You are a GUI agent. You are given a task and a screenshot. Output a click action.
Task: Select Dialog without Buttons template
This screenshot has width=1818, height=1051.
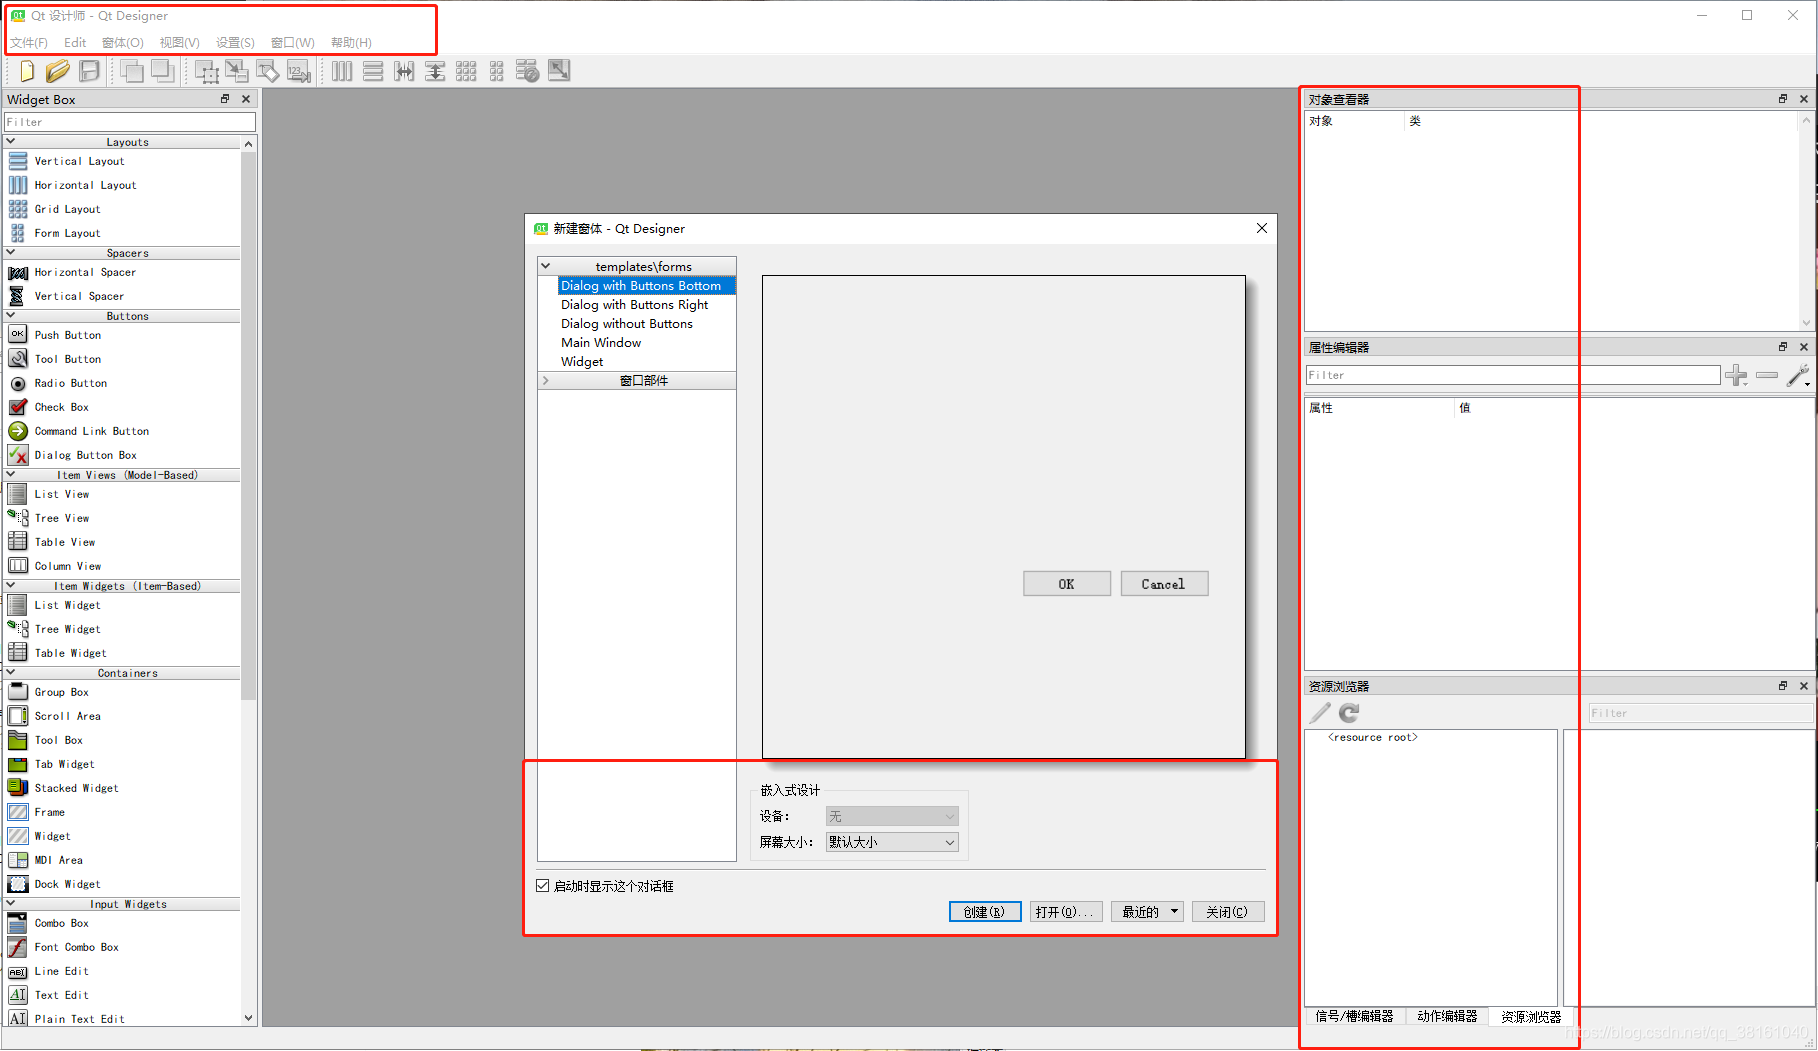coord(627,324)
